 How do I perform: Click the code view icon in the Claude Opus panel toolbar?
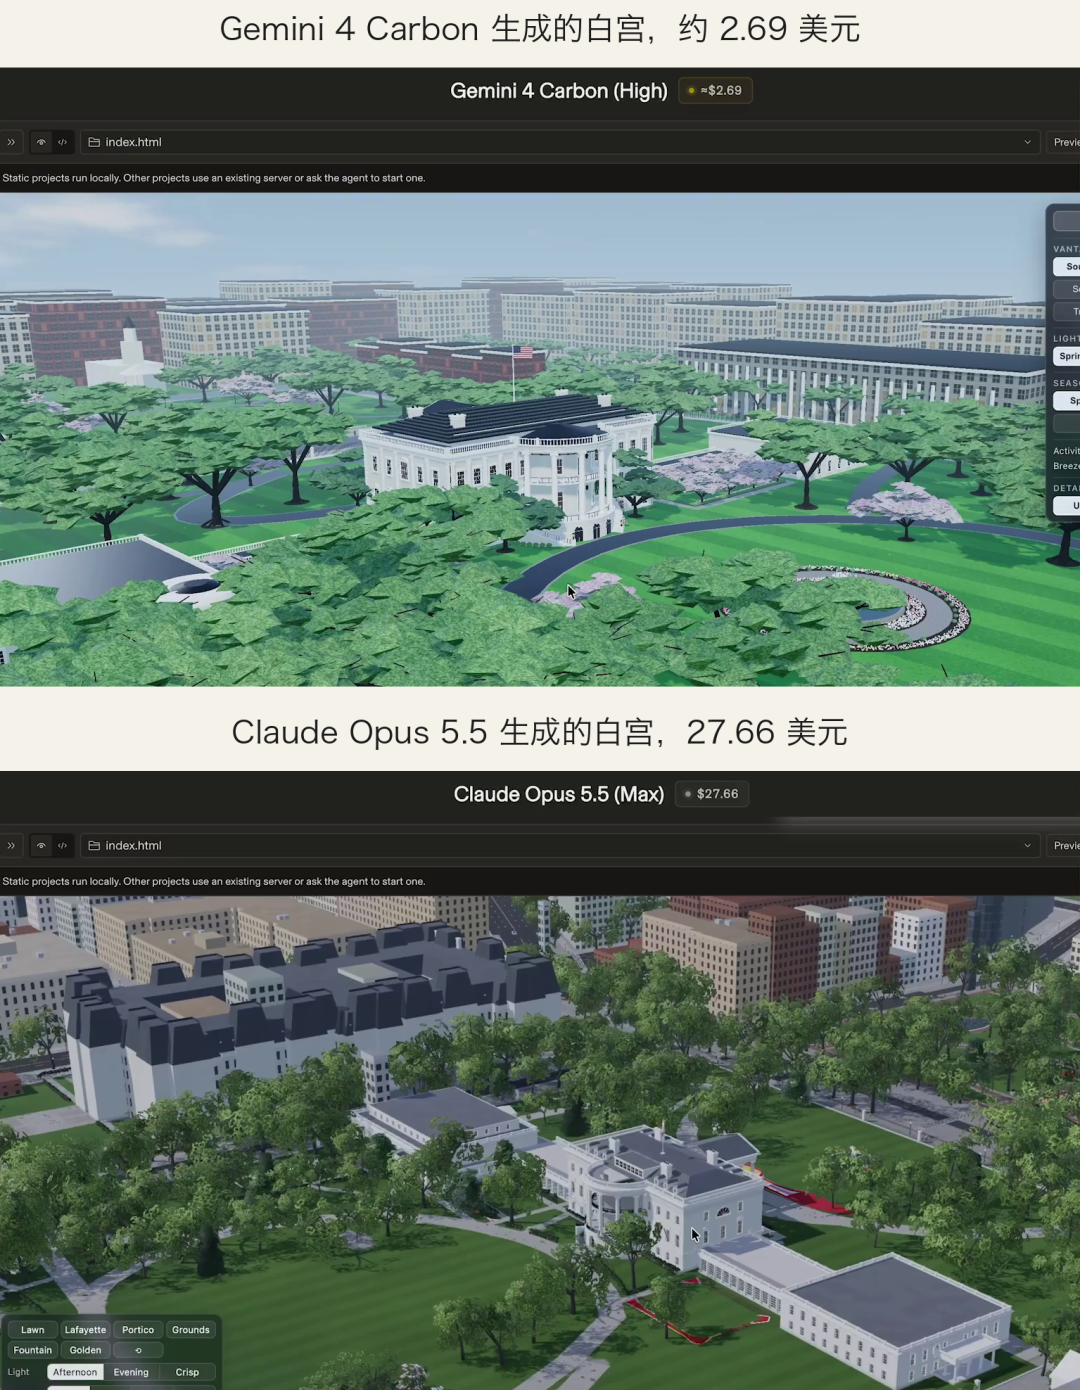[62, 846]
